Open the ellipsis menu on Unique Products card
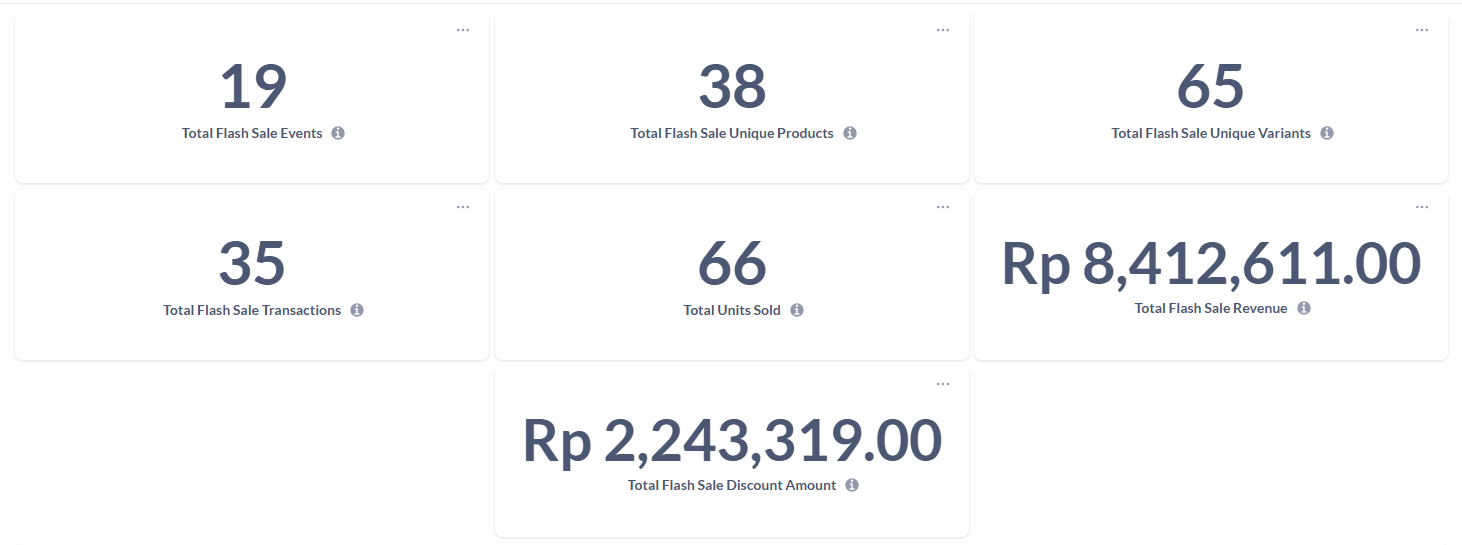 (943, 30)
